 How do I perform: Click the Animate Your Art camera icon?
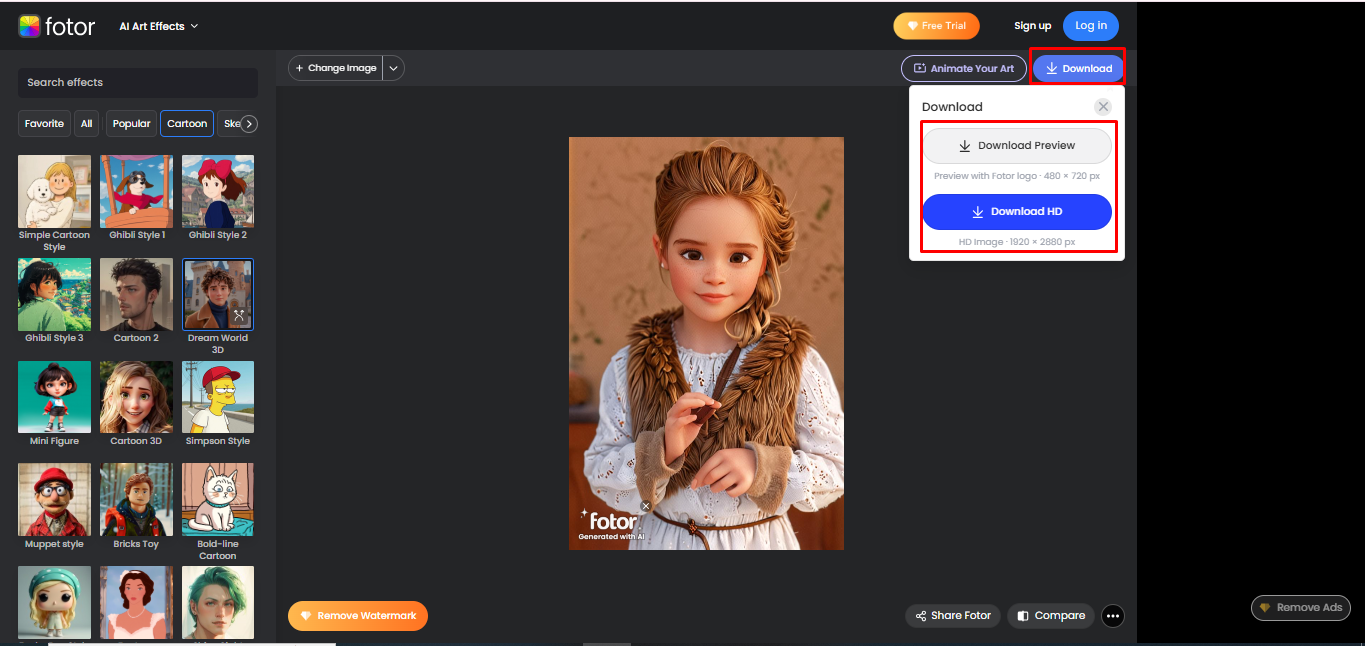click(920, 68)
